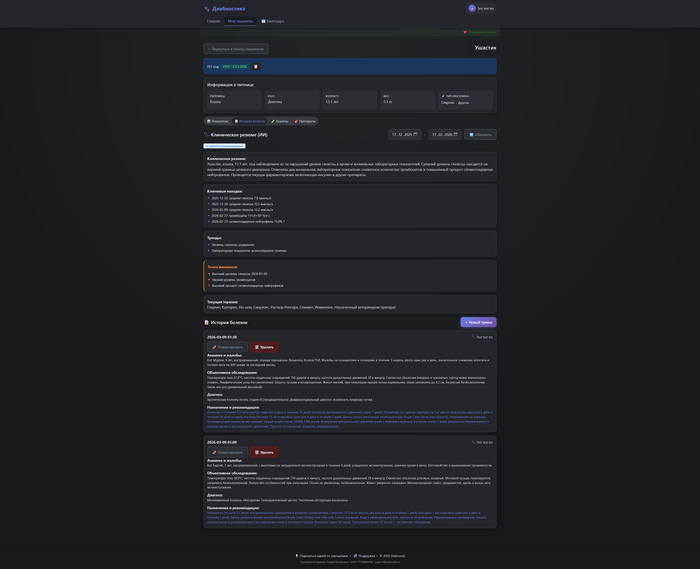Open the Test test tes user avatar
This screenshot has width=700, height=569.
coord(472,8)
